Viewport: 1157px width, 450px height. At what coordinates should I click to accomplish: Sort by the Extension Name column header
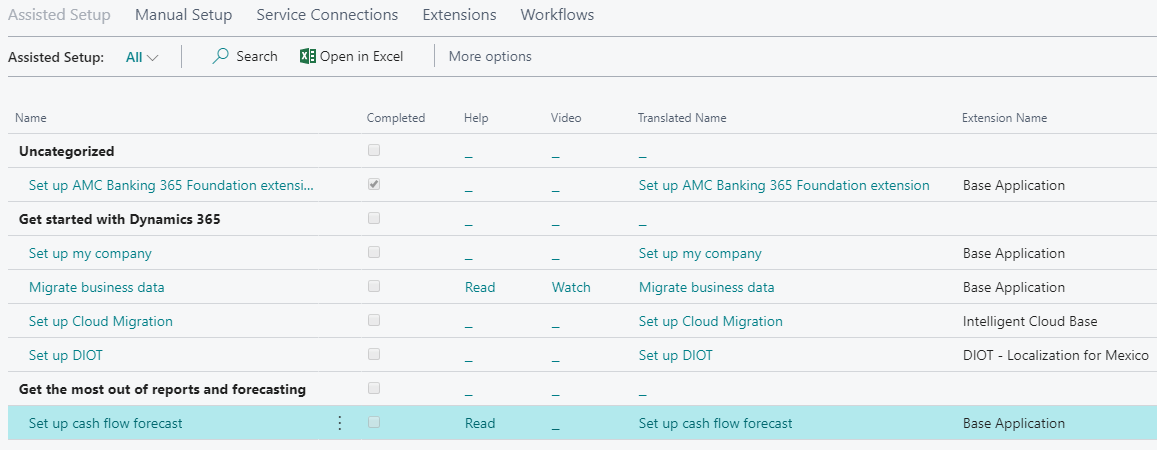[x=1004, y=118]
